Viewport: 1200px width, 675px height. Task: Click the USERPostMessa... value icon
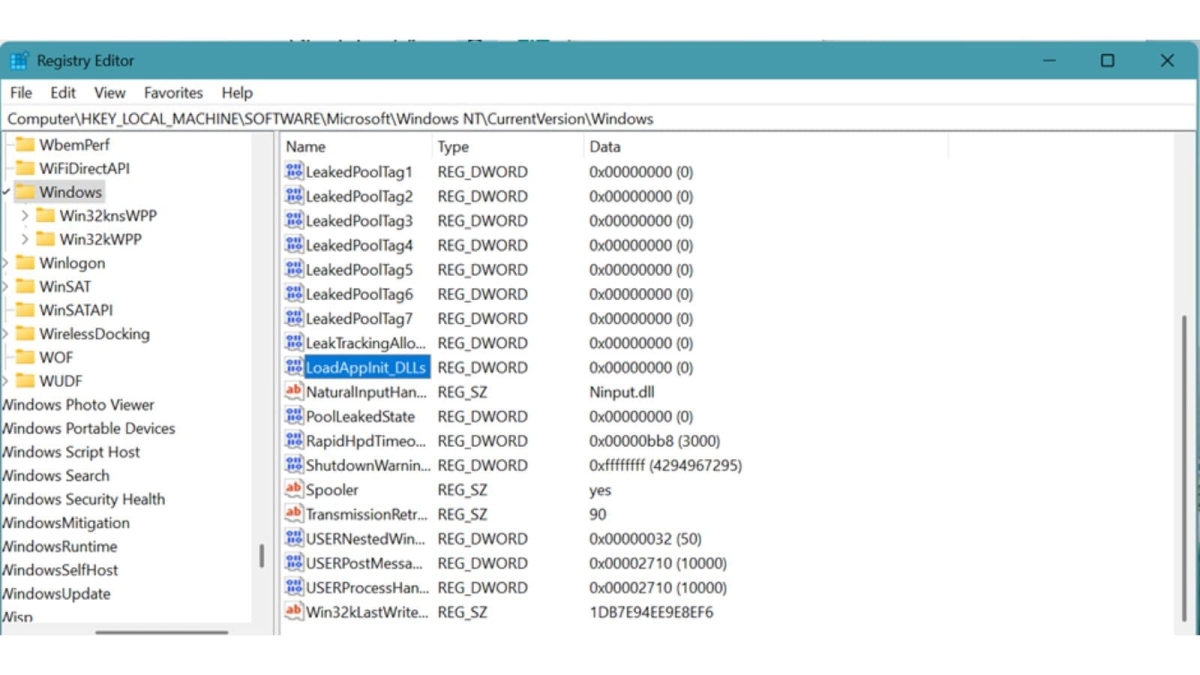tap(294, 563)
